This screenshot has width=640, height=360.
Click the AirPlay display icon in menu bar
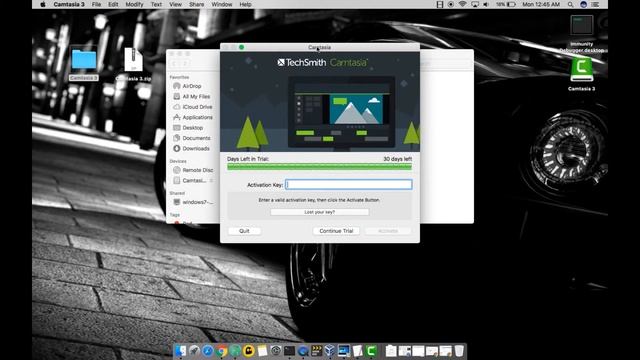pos(475,4)
